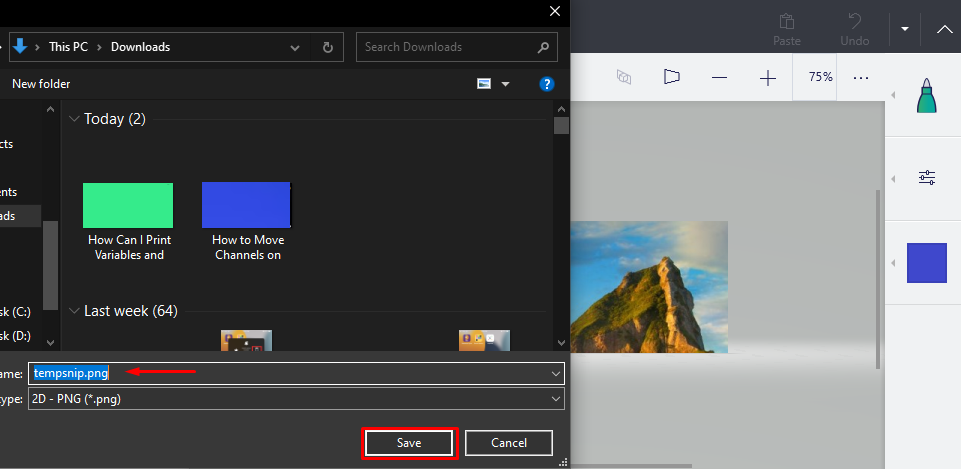The height and width of the screenshot is (469, 961).
Task: Collapse the Last week (64) group
Action: coord(74,311)
